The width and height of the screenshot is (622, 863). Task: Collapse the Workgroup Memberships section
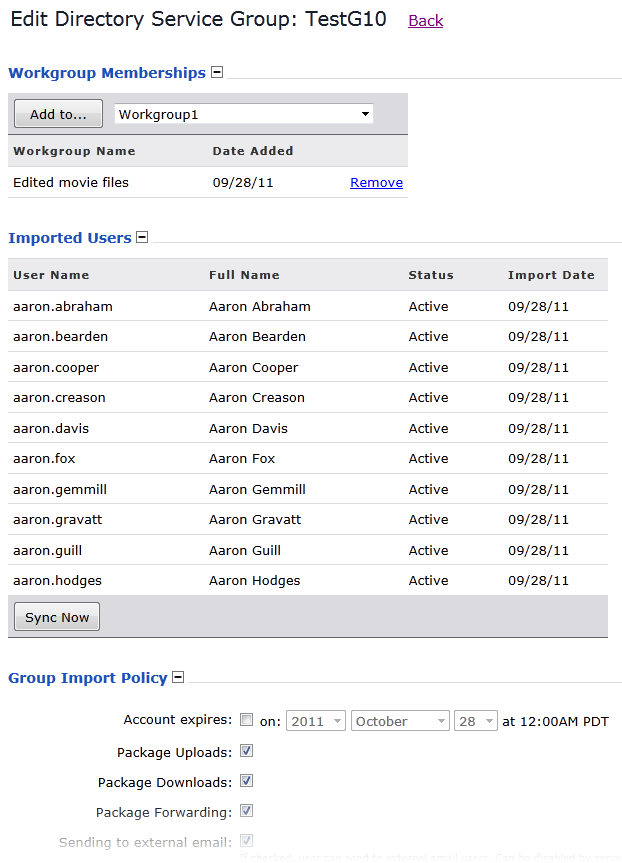pos(217,73)
